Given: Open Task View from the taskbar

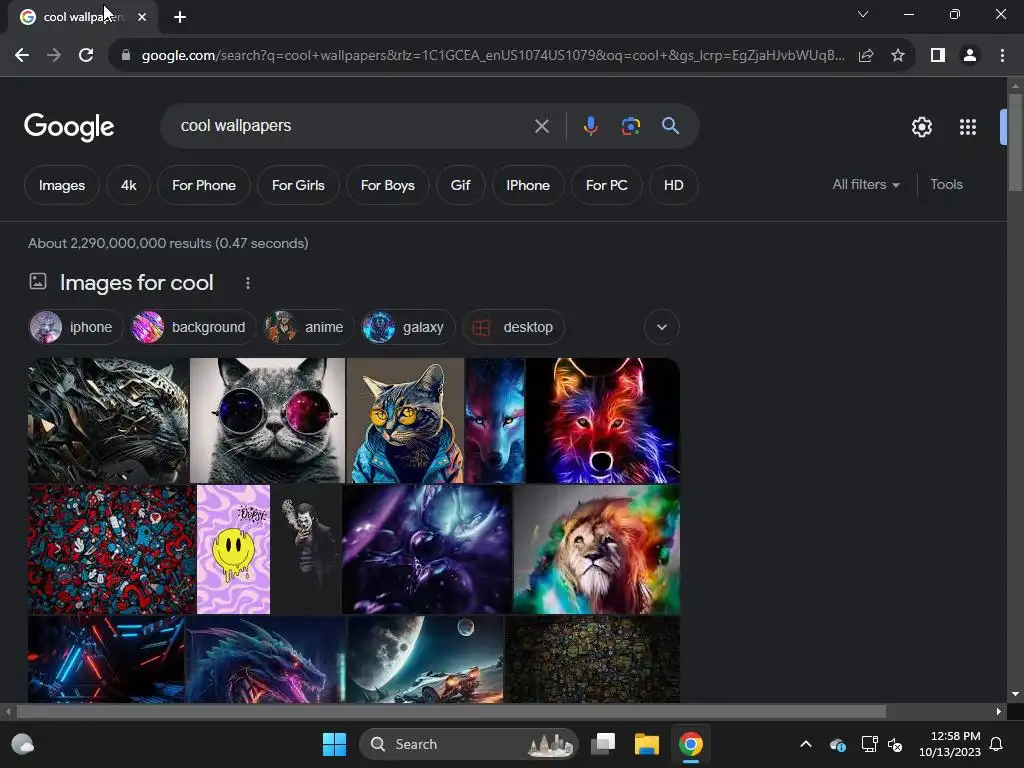Looking at the screenshot, I should 603,744.
